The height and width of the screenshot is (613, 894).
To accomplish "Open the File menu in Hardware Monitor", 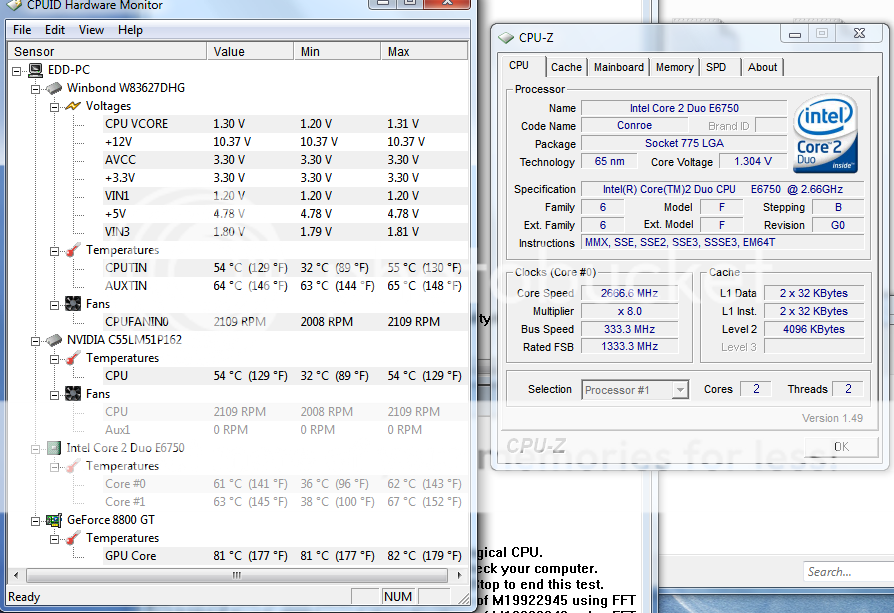I will point(22,30).
